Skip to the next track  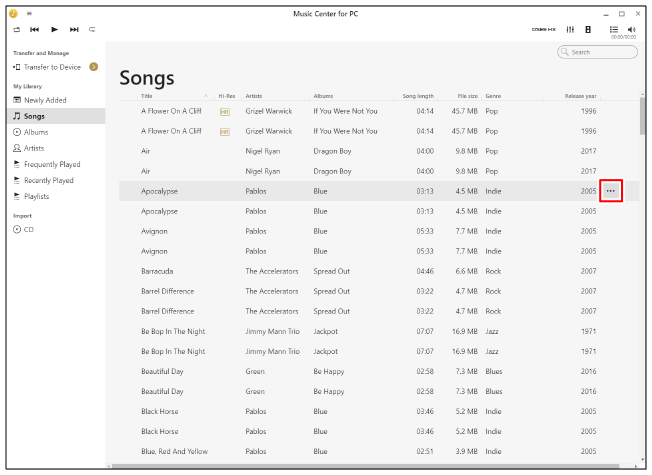[x=73, y=30]
